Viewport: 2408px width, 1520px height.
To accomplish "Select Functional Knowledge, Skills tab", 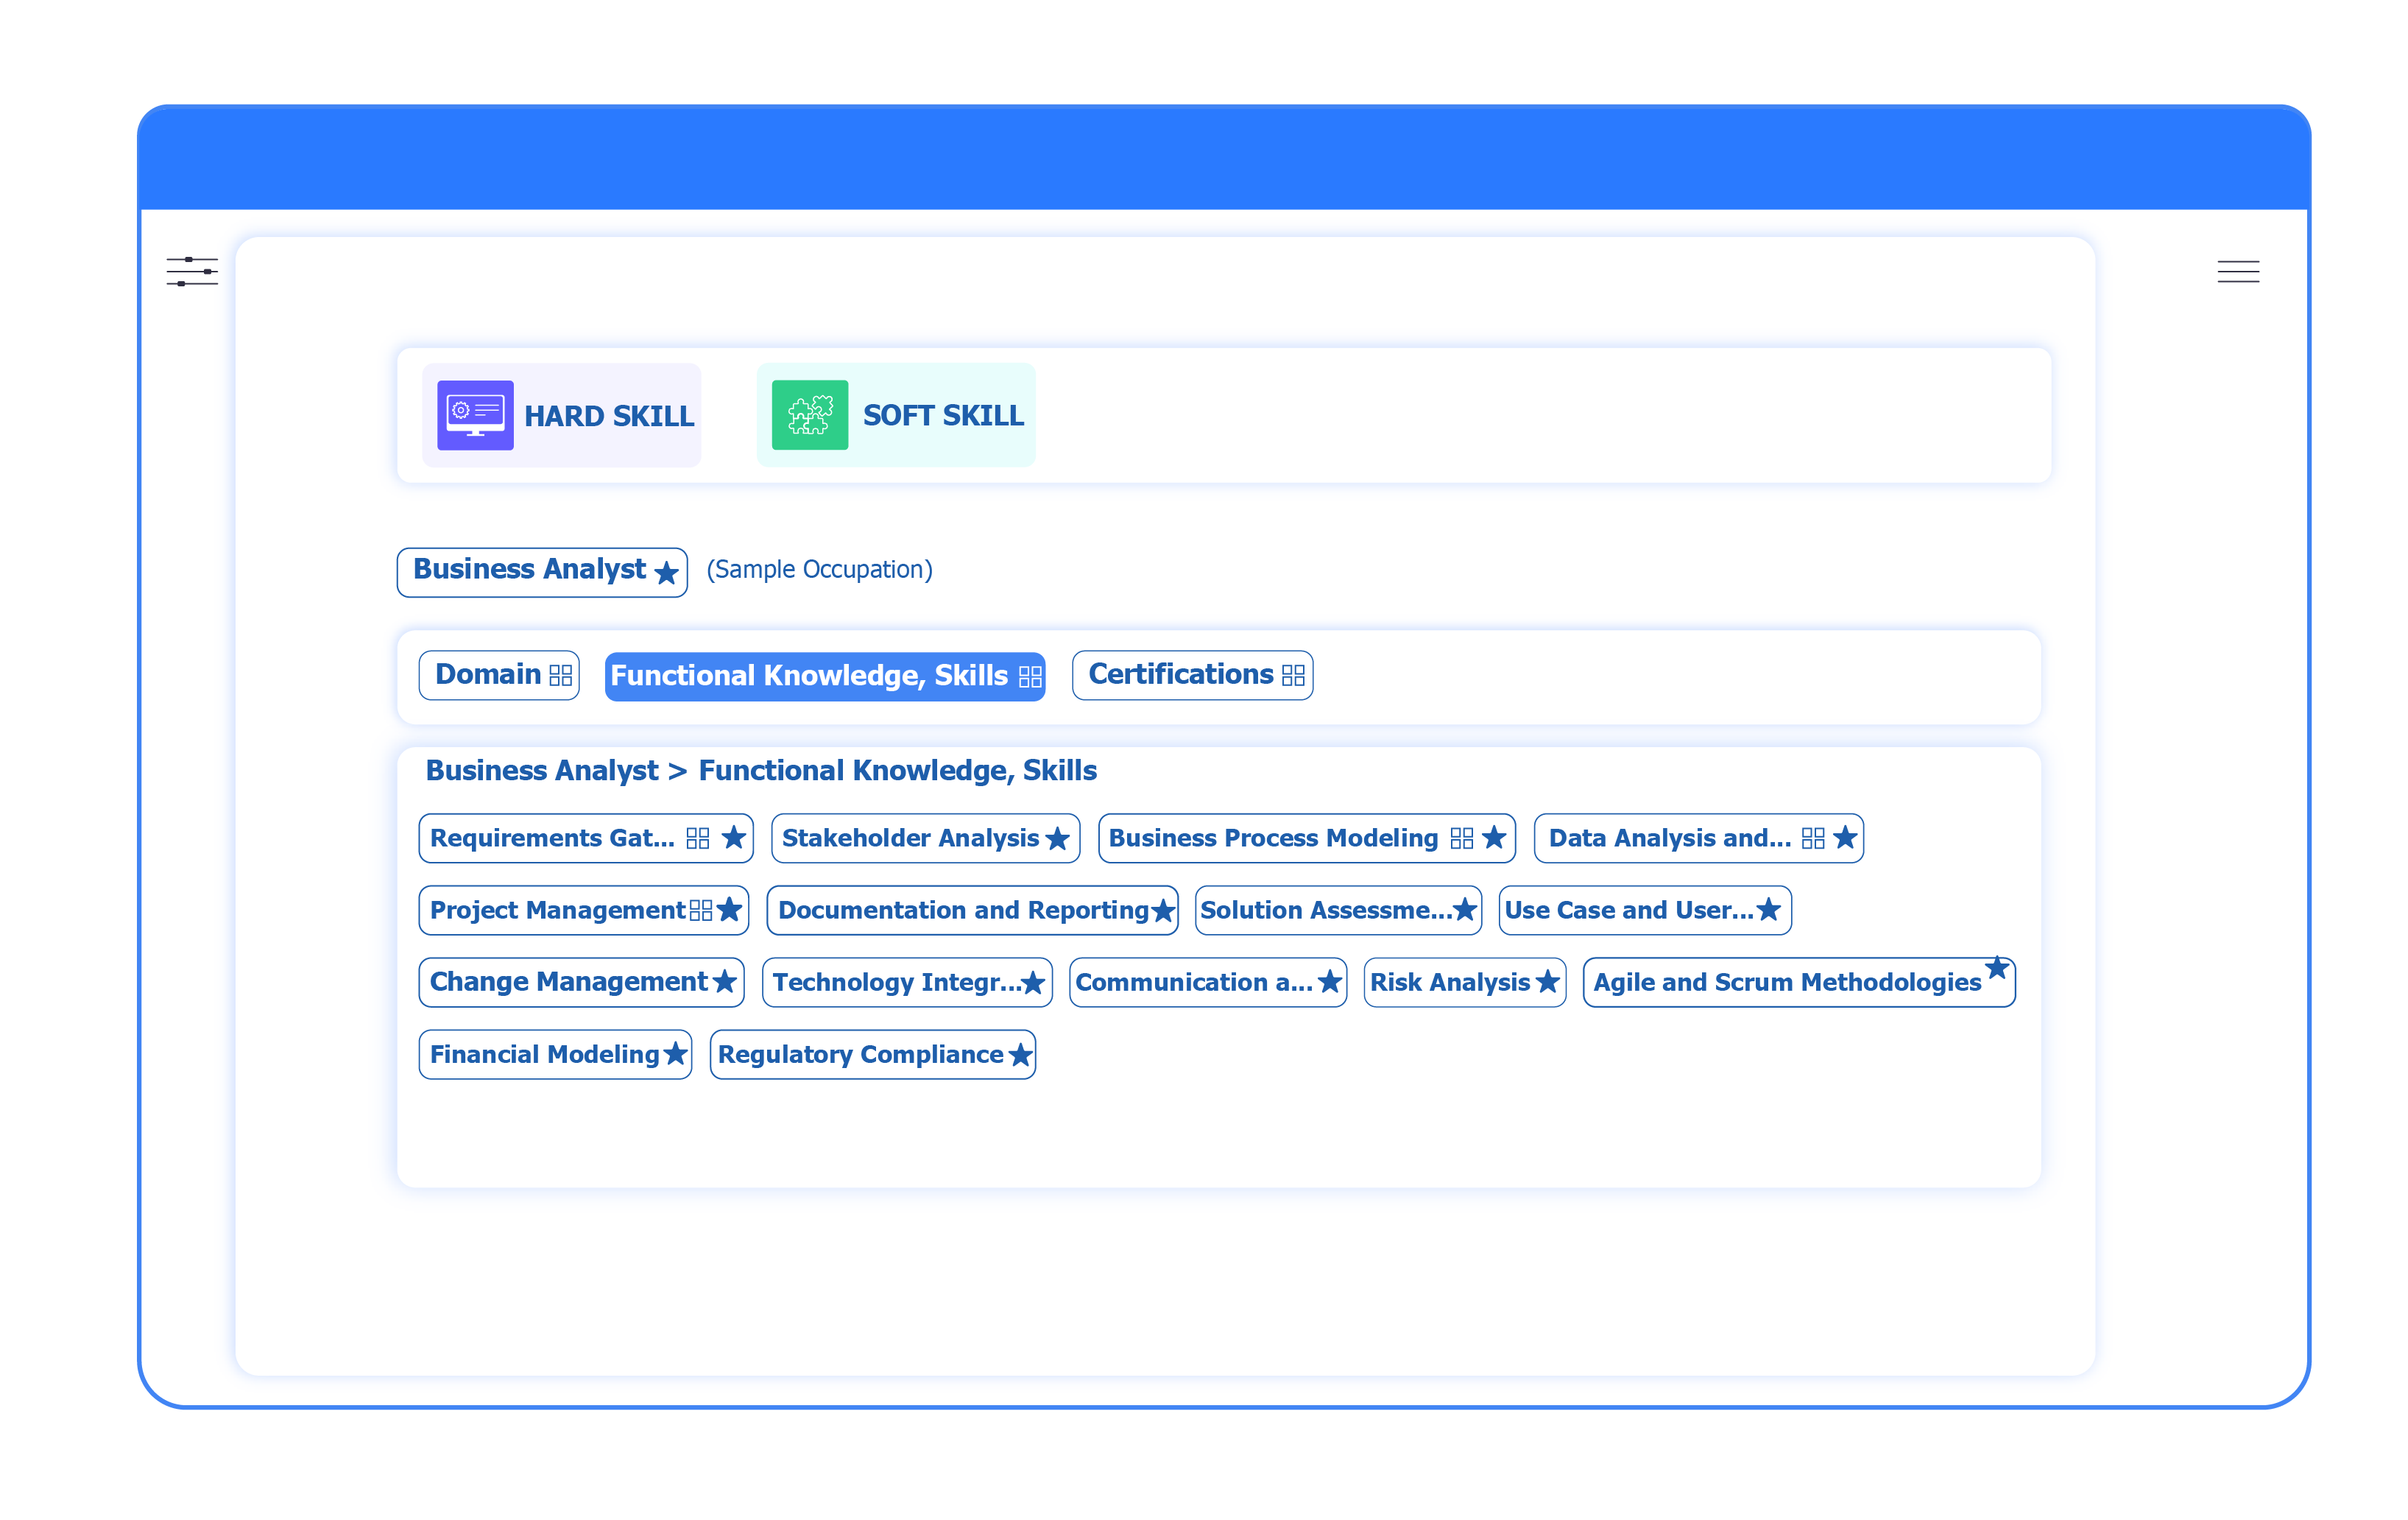I will (825, 676).
